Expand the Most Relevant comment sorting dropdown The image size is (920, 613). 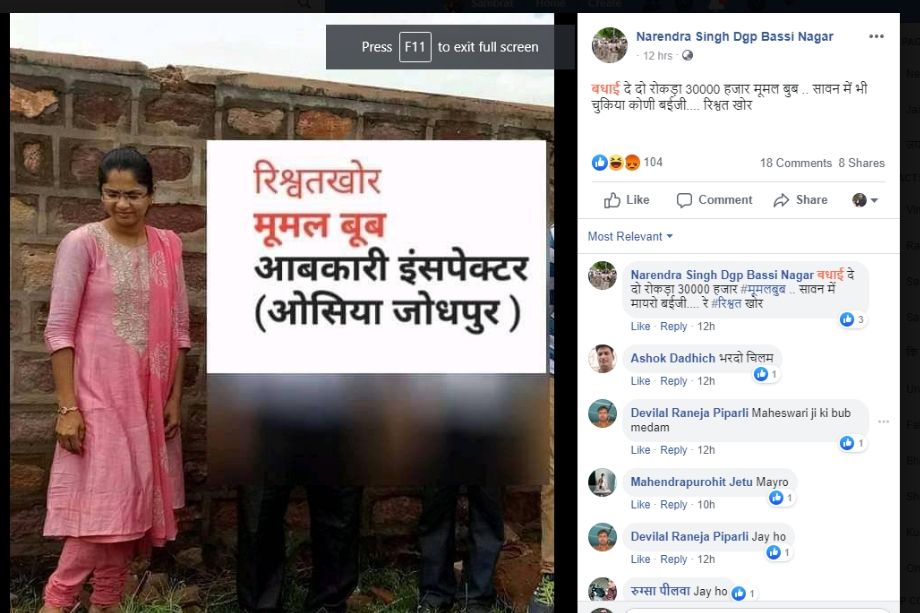coord(630,236)
